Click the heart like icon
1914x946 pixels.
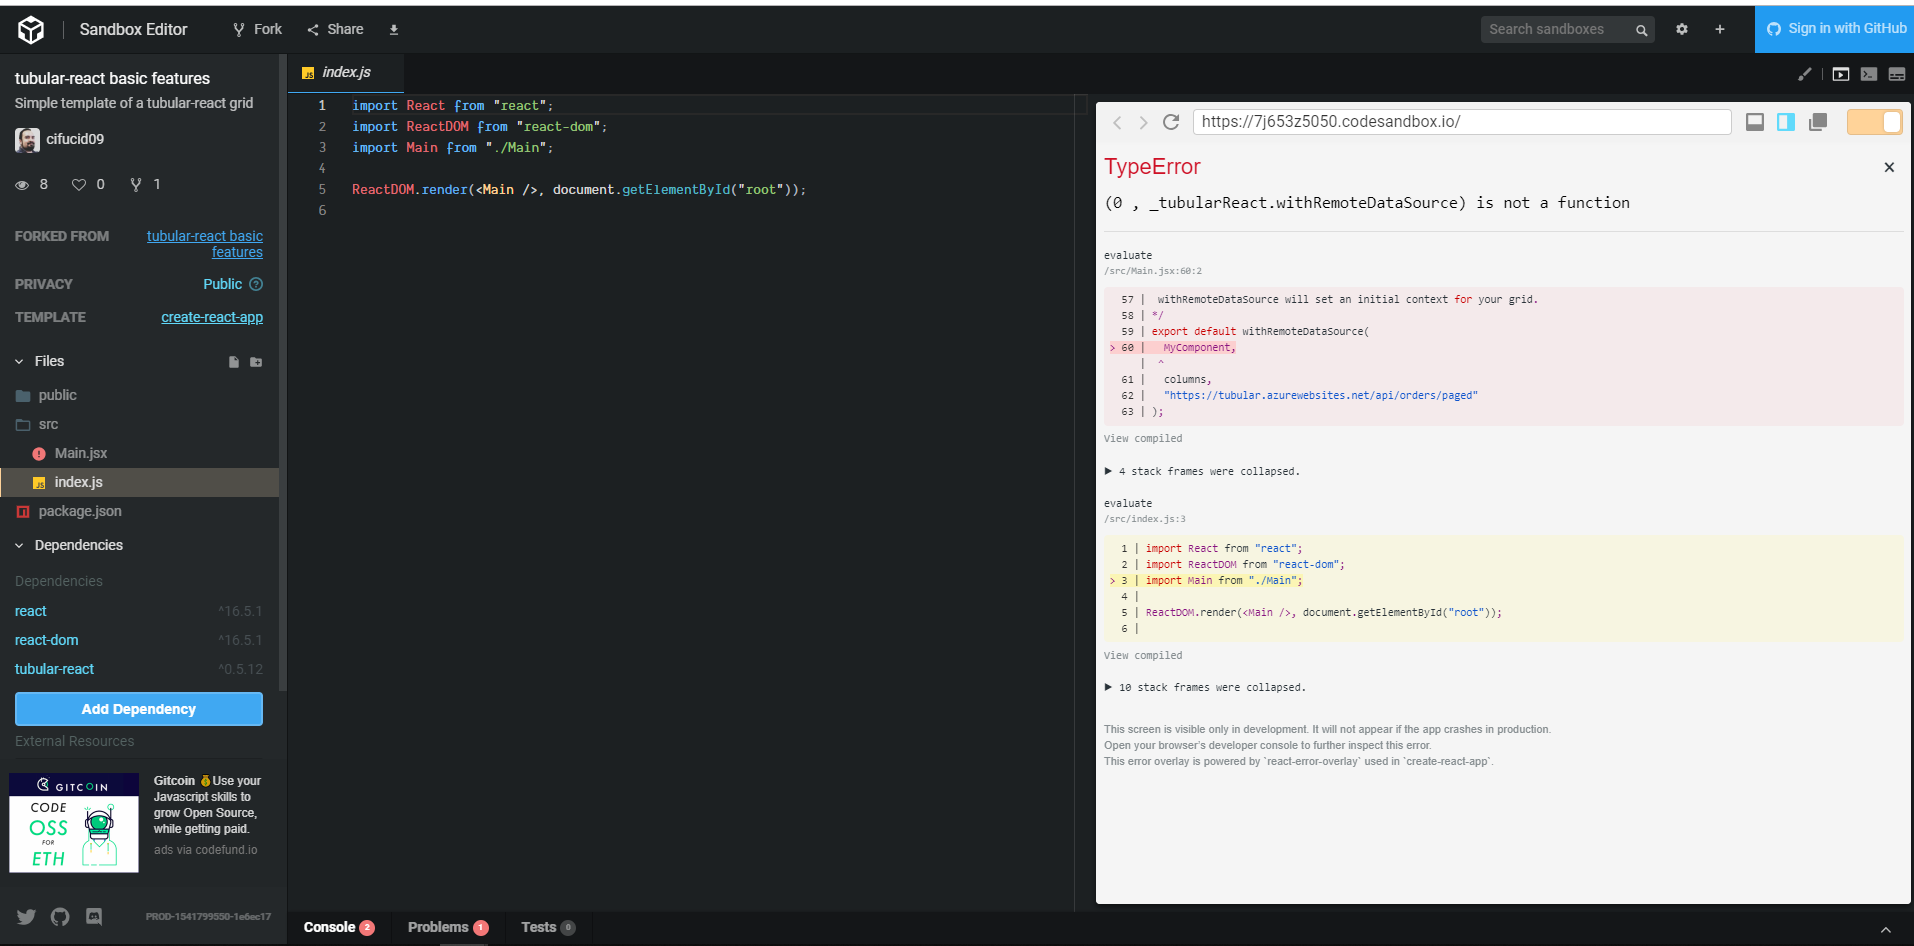point(79,184)
